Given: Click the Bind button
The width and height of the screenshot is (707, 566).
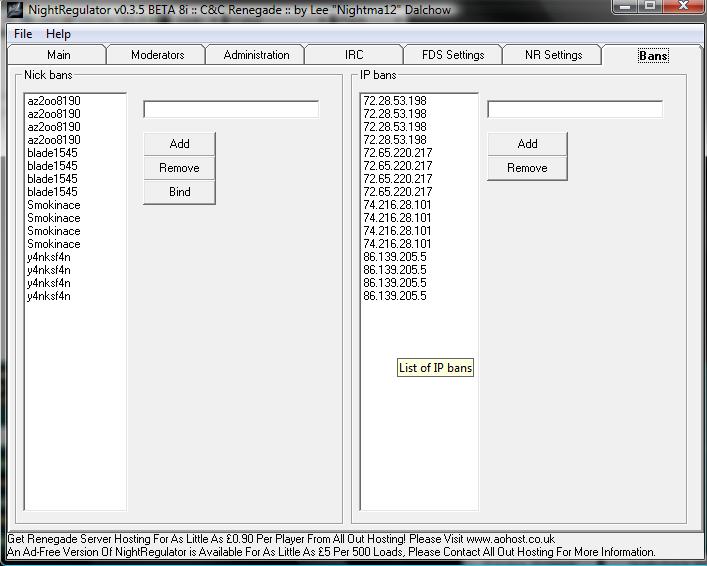Looking at the screenshot, I should point(179,192).
